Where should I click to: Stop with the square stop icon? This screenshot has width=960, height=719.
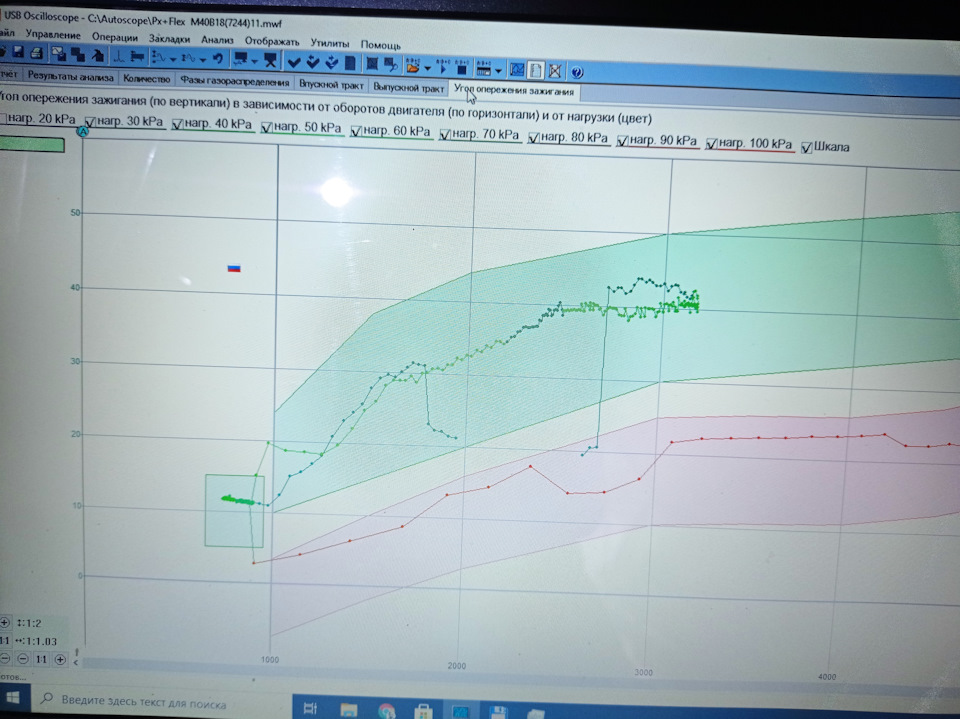[462, 67]
